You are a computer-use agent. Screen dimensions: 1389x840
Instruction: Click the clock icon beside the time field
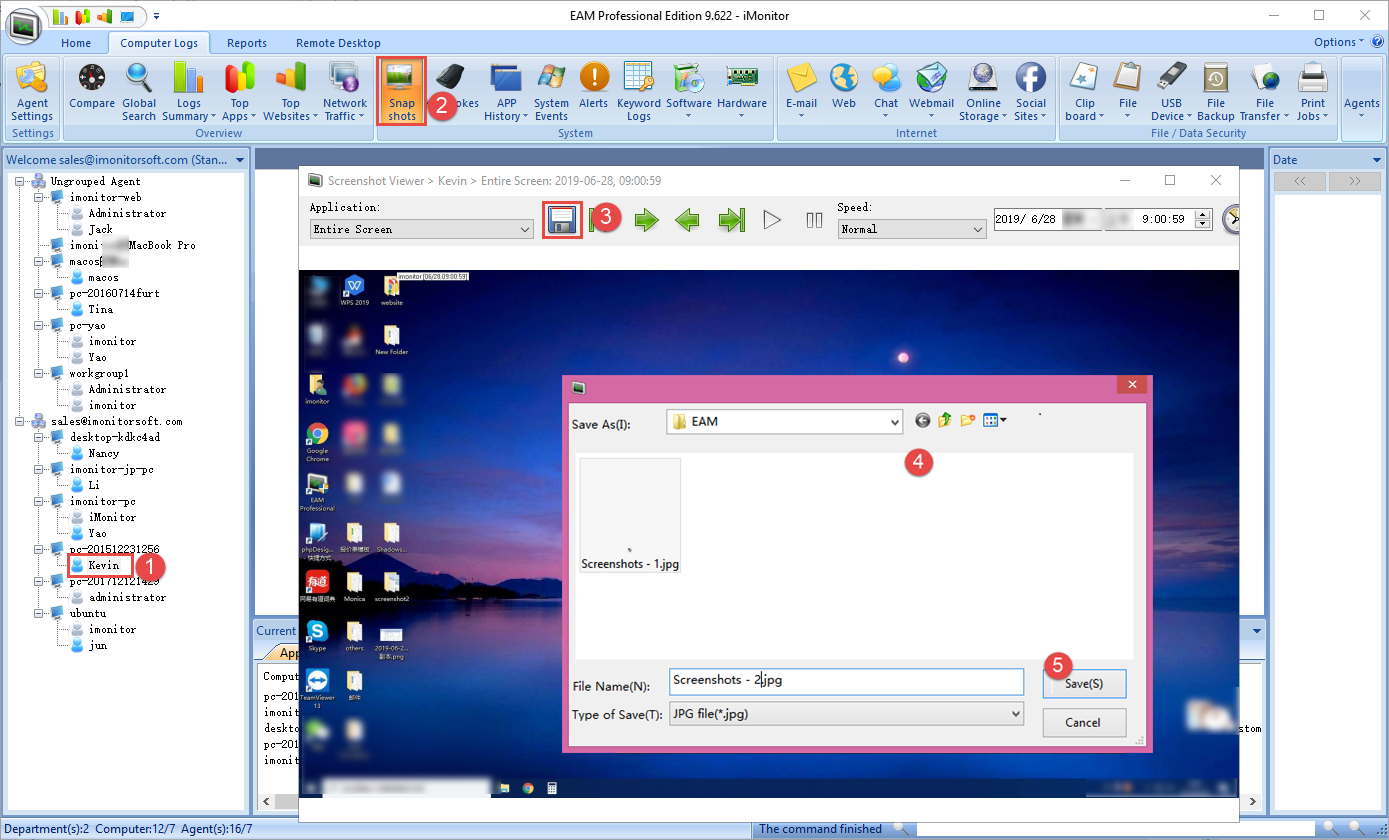[1231, 219]
